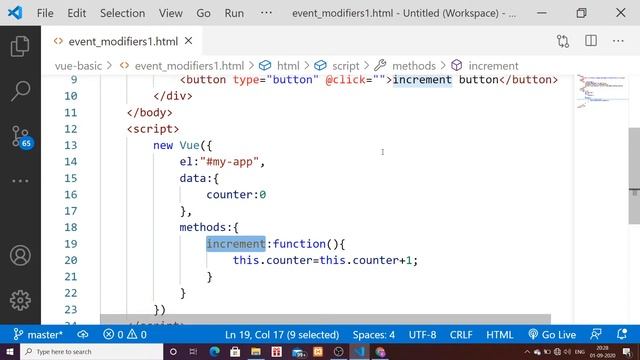
Task: Open the Selection menu
Action: (122, 13)
